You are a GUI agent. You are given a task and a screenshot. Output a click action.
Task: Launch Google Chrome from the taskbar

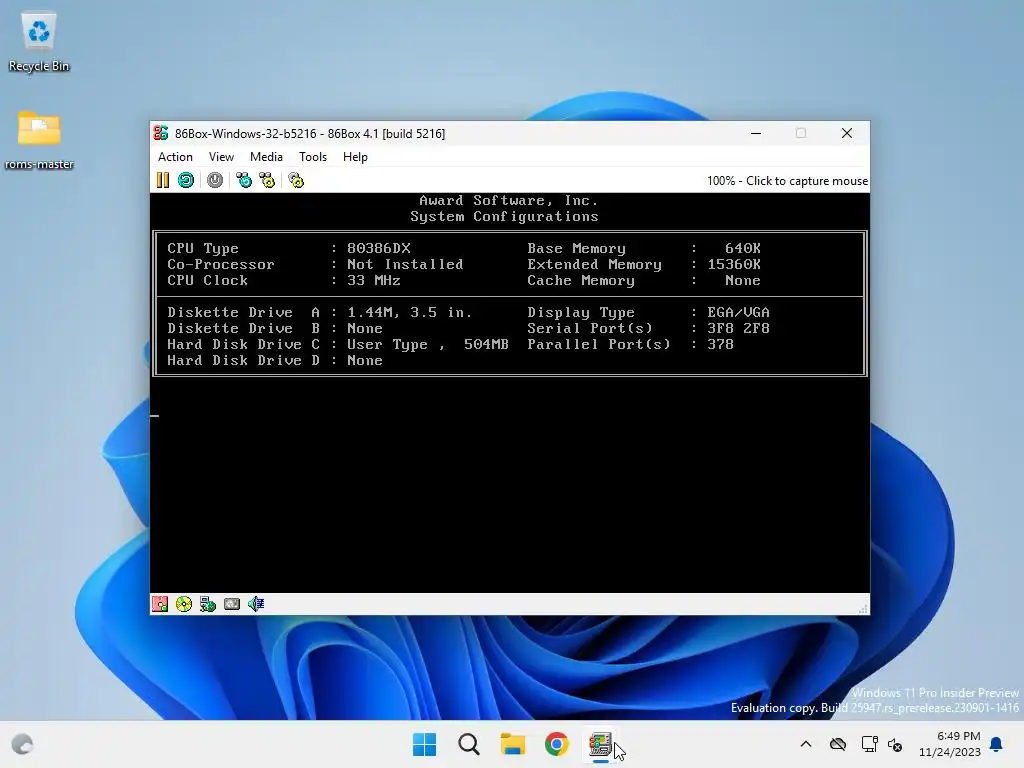click(556, 744)
